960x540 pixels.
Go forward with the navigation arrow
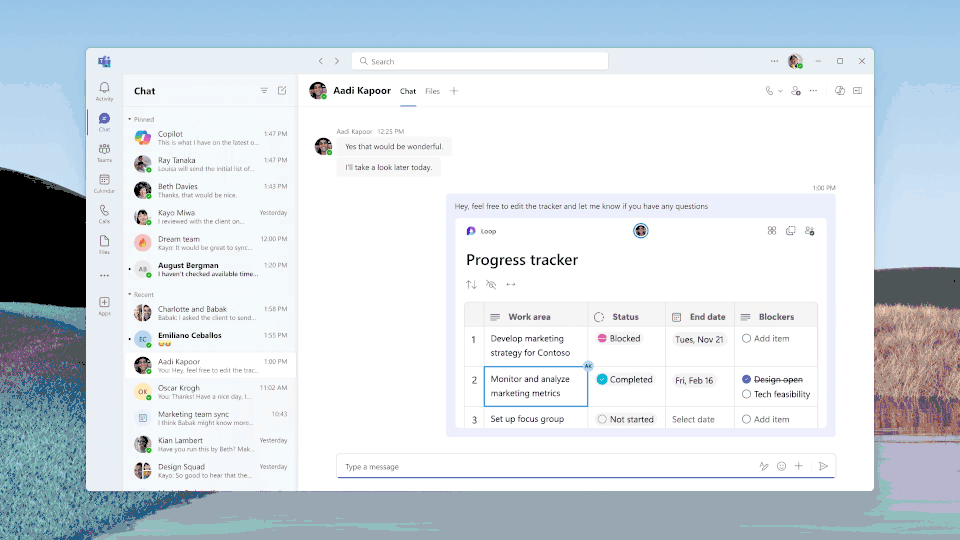click(x=337, y=61)
